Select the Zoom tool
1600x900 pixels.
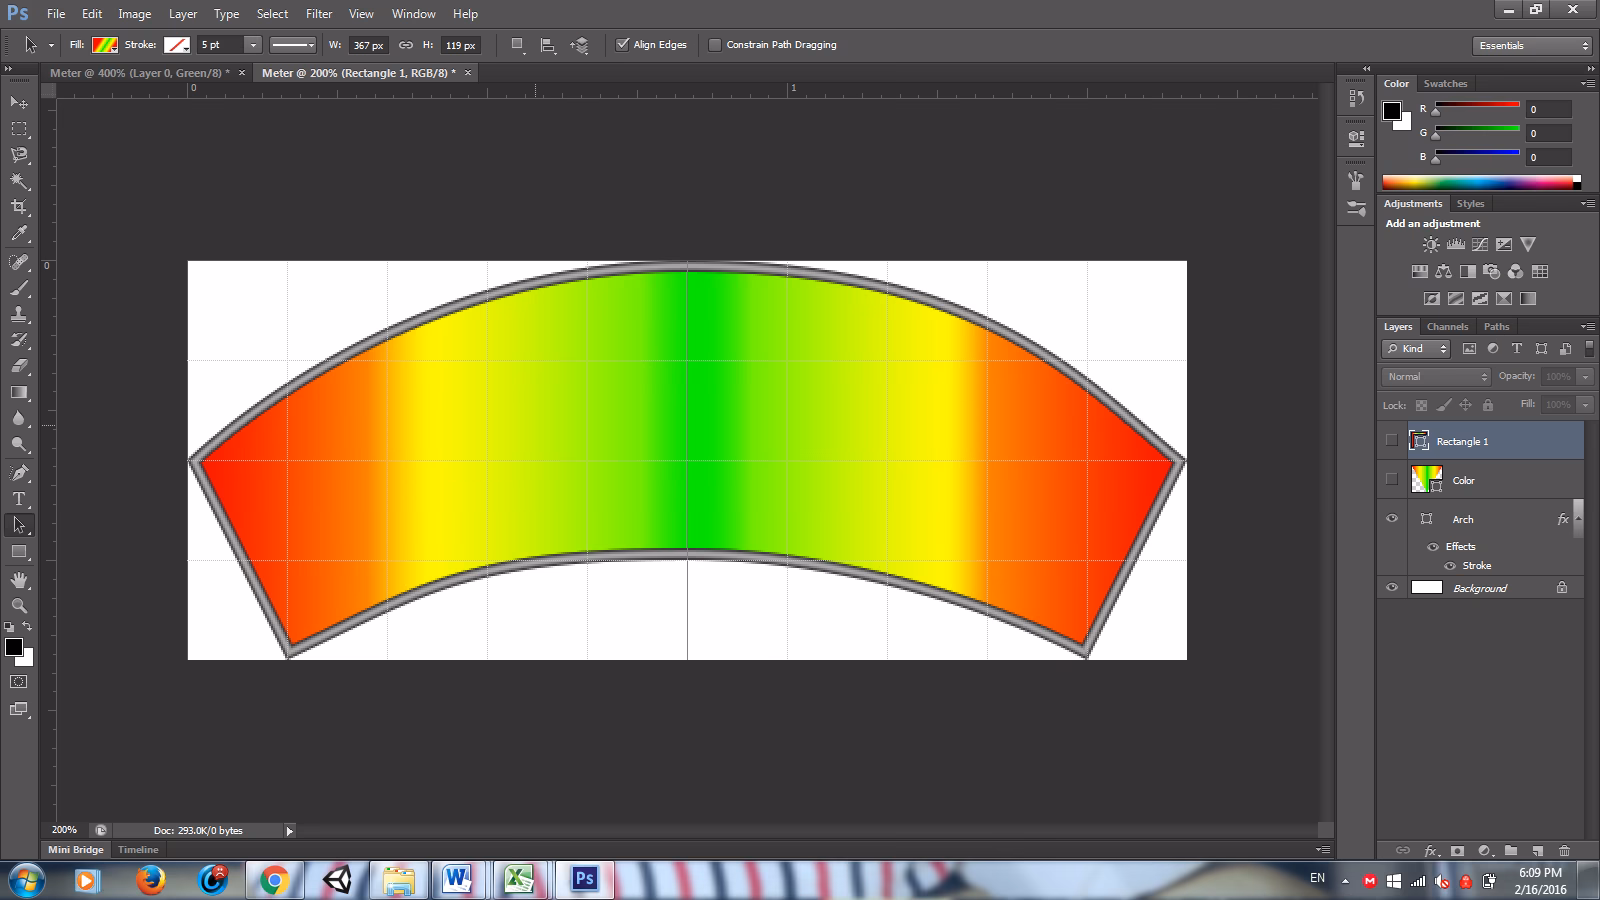click(x=18, y=607)
